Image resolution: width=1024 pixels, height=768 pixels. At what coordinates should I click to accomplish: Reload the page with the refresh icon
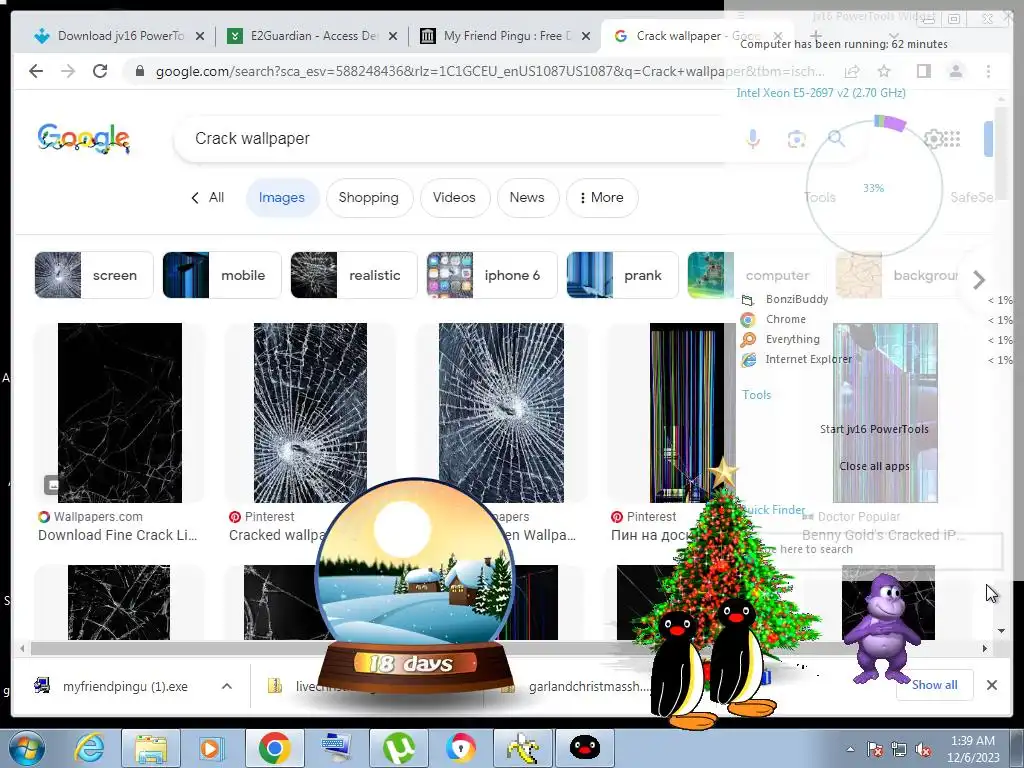[100, 71]
